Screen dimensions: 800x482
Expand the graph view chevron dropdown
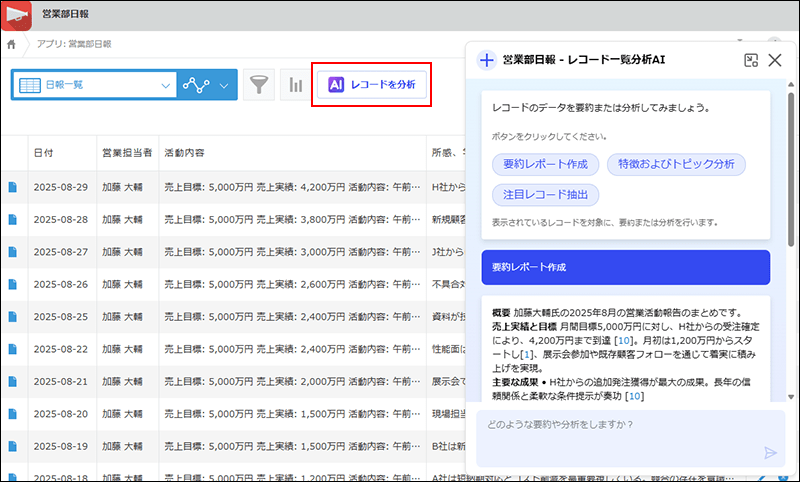click(224, 86)
